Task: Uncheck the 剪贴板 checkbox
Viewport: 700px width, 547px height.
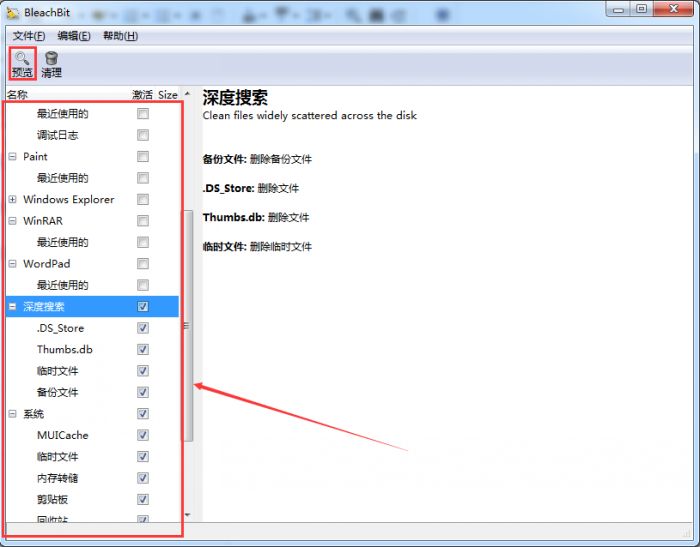Action: (143, 500)
